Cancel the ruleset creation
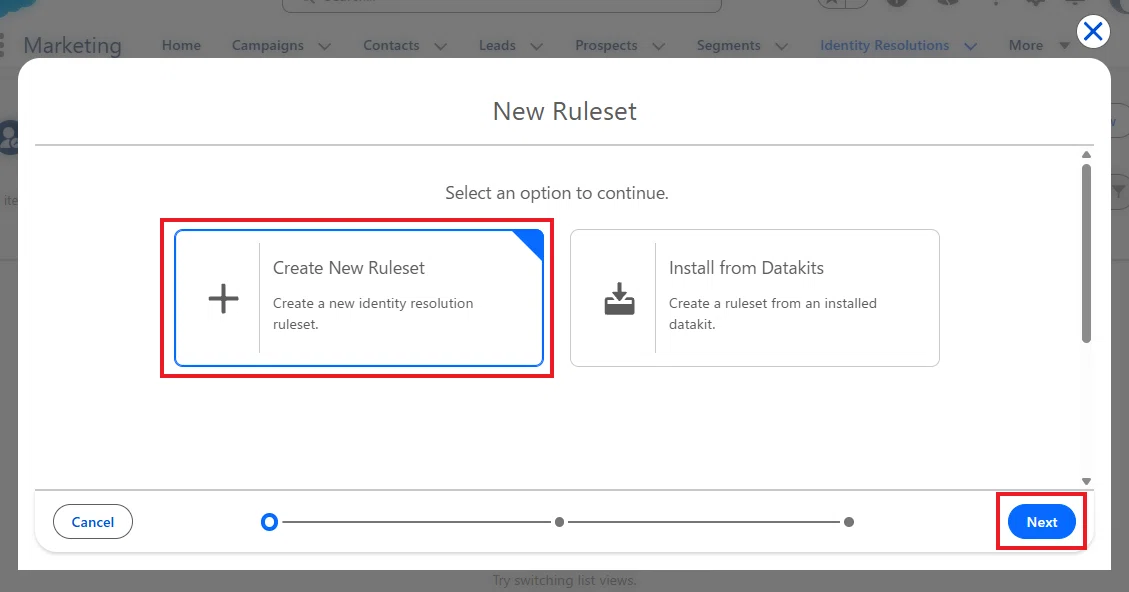Screen dimensions: 1129x592 click(x=93, y=522)
